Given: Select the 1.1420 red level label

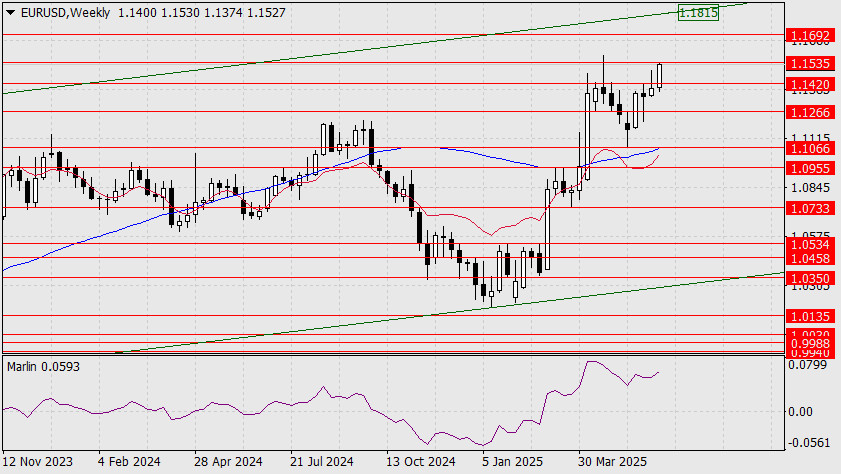Looking at the screenshot, I should (x=810, y=85).
